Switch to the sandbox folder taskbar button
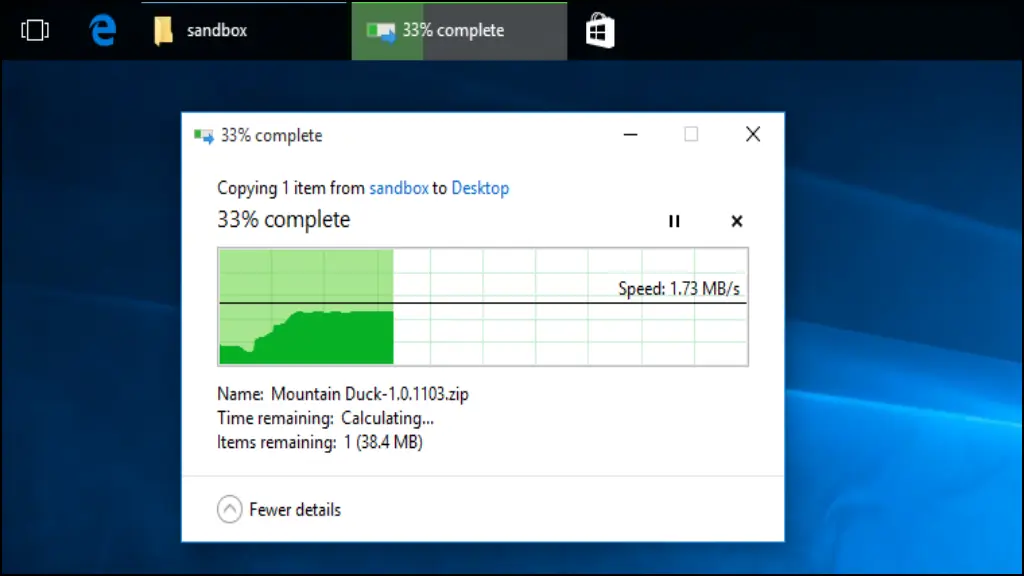Viewport: 1024px width, 576px height. (244, 31)
